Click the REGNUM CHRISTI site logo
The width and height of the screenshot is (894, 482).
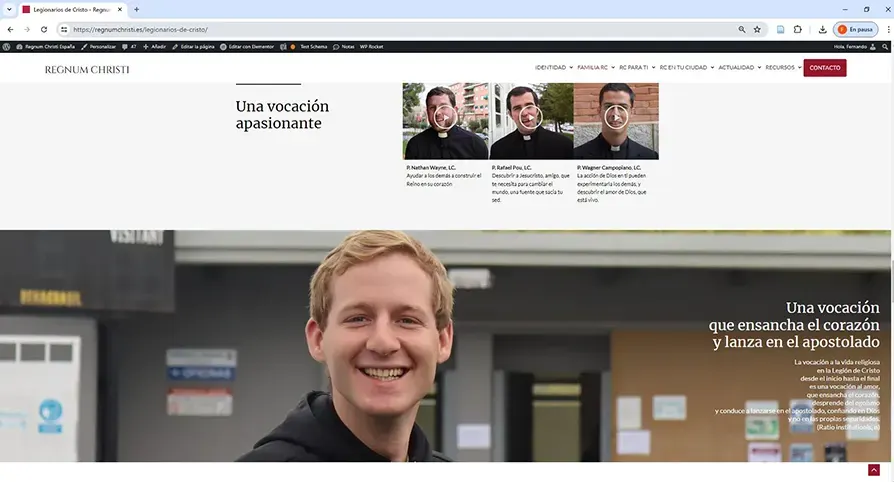pos(87,69)
